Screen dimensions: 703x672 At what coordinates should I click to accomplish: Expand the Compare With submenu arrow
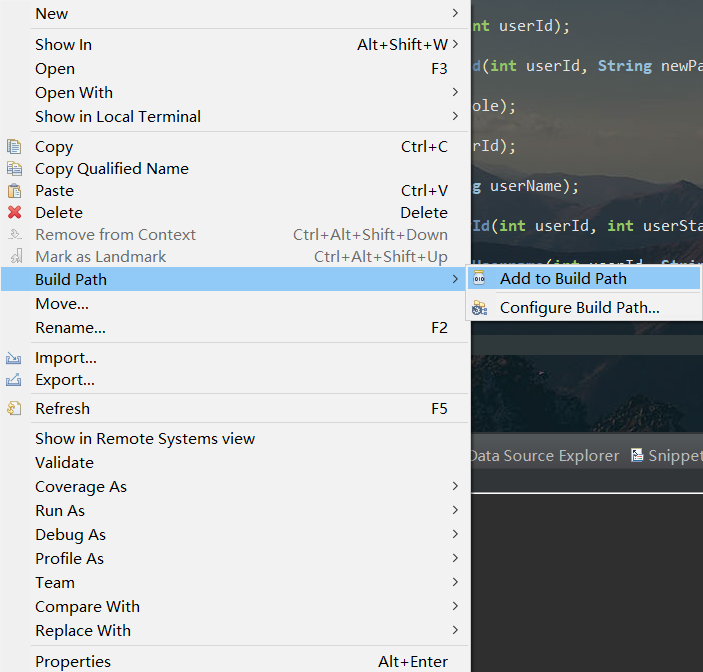(x=455, y=606)
